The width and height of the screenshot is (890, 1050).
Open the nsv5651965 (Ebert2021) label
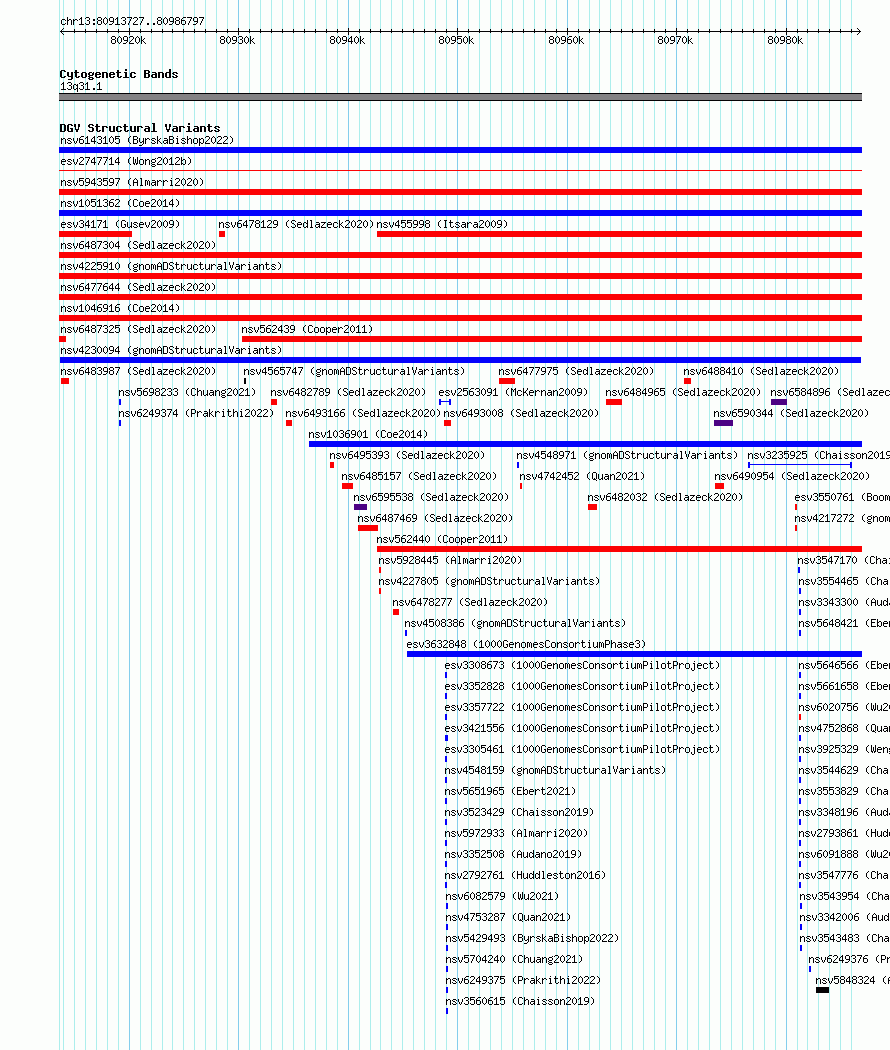510,792
